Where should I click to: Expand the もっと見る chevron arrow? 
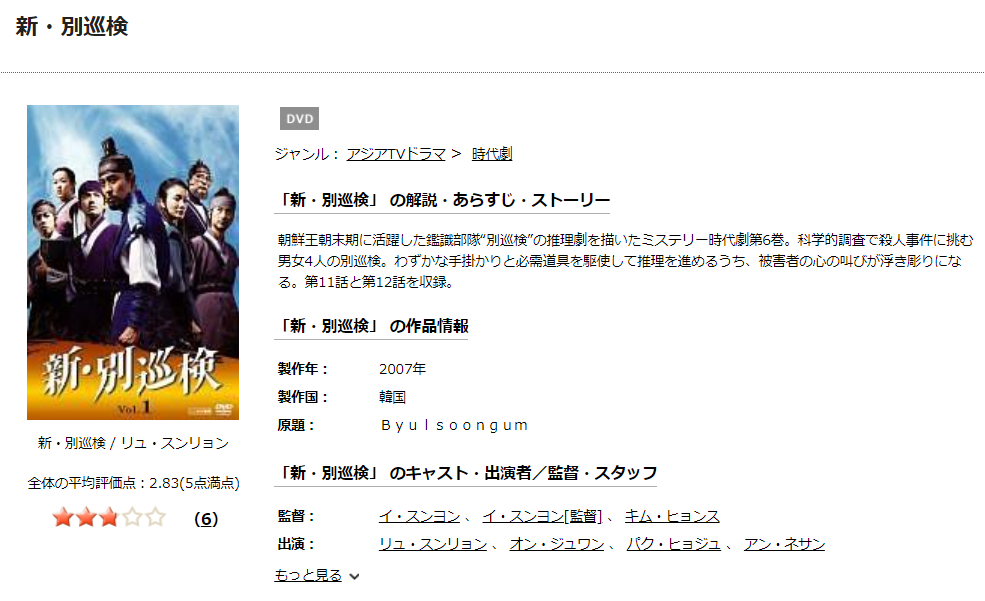(354, 576)
